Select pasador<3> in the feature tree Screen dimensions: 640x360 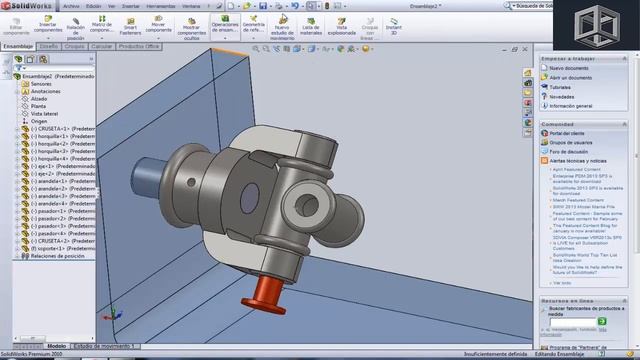(58, 226)
